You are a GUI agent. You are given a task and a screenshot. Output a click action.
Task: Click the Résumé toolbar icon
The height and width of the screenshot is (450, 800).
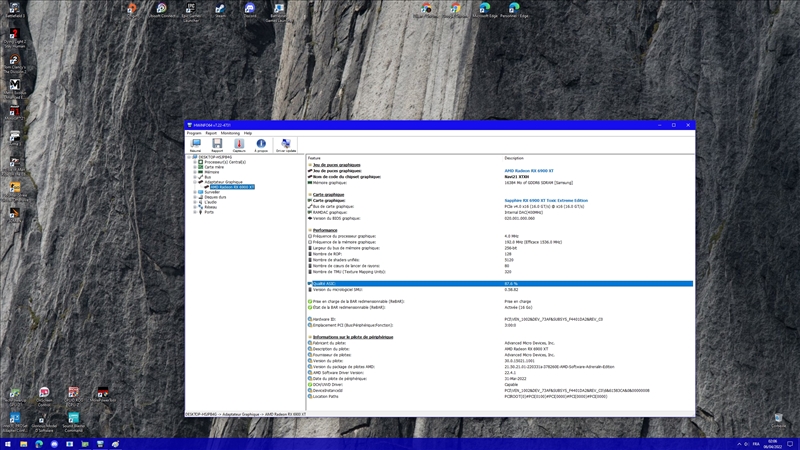pyautogui.click(x=195, y=145)
